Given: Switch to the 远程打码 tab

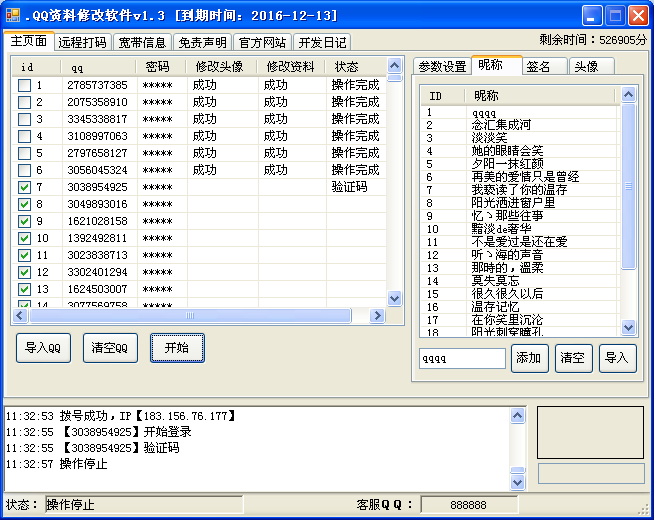Looking at the screenshot, I should click(82, 42).
